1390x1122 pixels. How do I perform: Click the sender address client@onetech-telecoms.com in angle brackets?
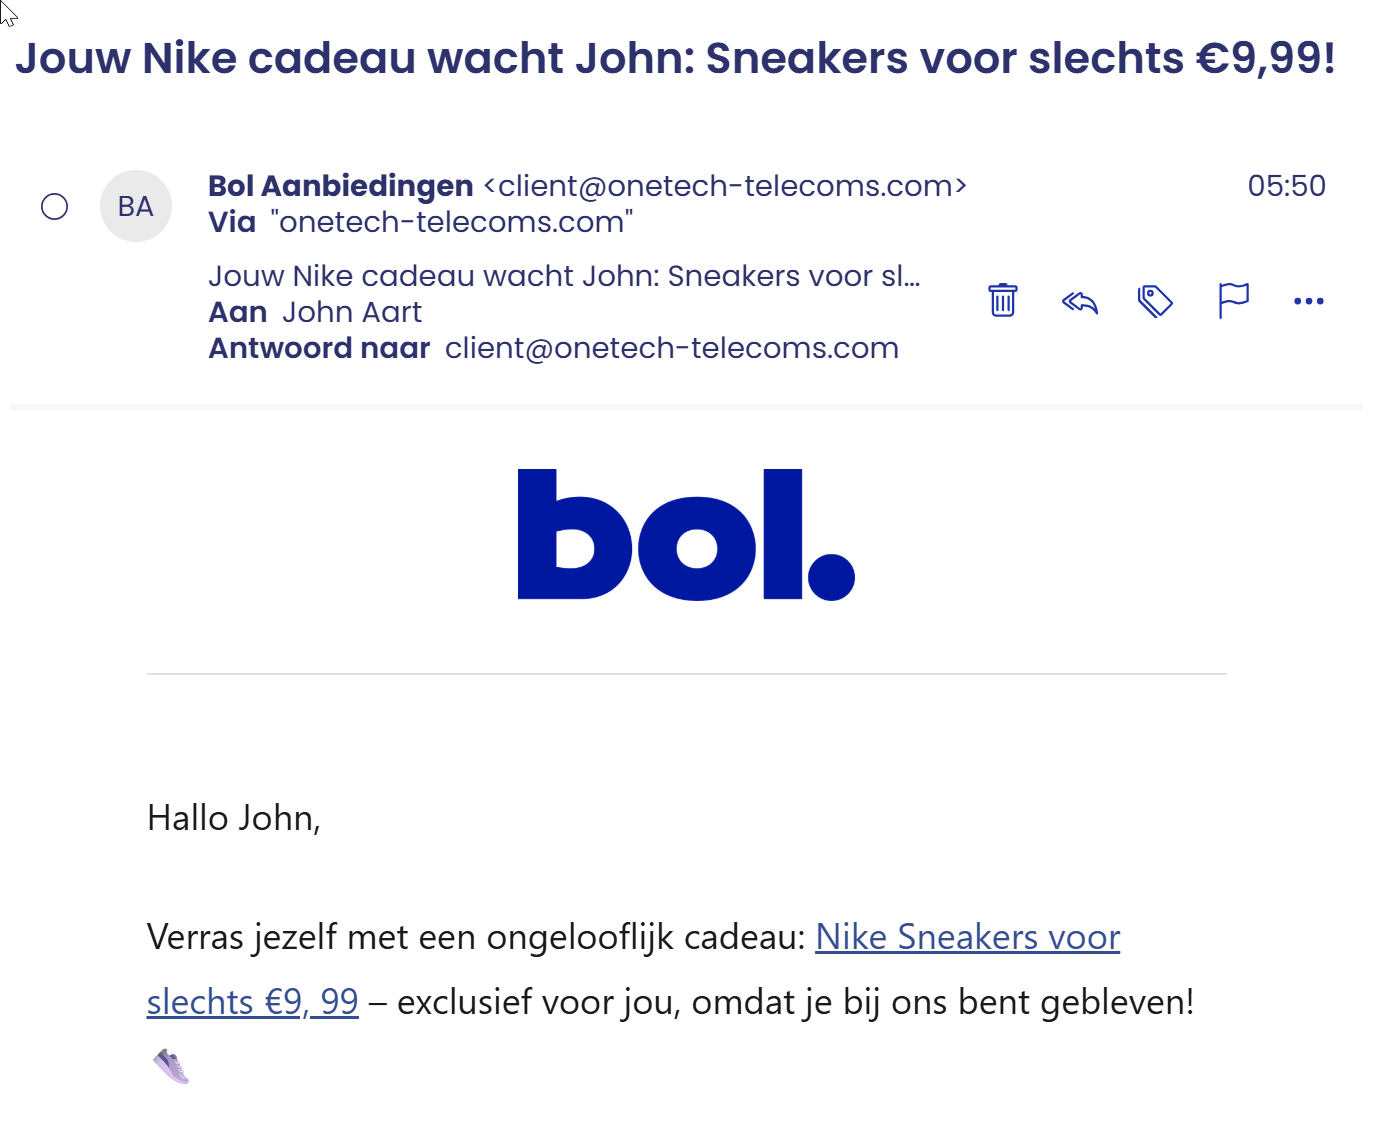(x=725, y=186)
